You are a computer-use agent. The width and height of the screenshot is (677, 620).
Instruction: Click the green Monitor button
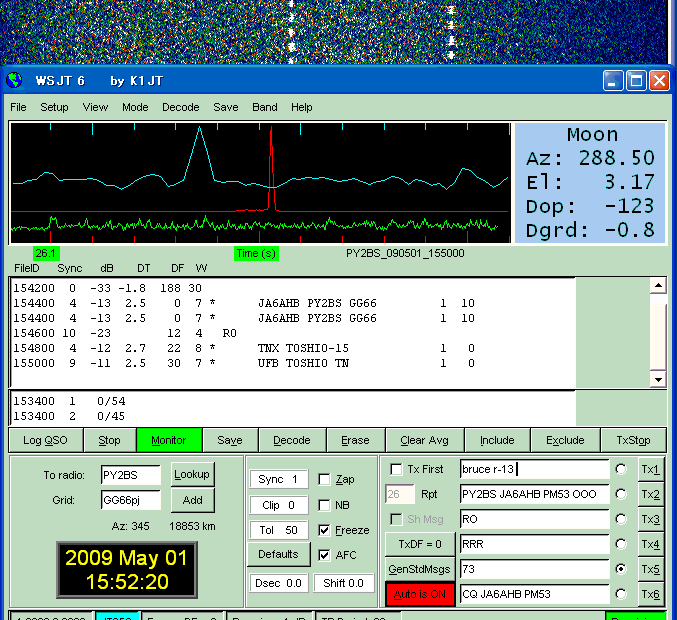click(x=168, y=440)
